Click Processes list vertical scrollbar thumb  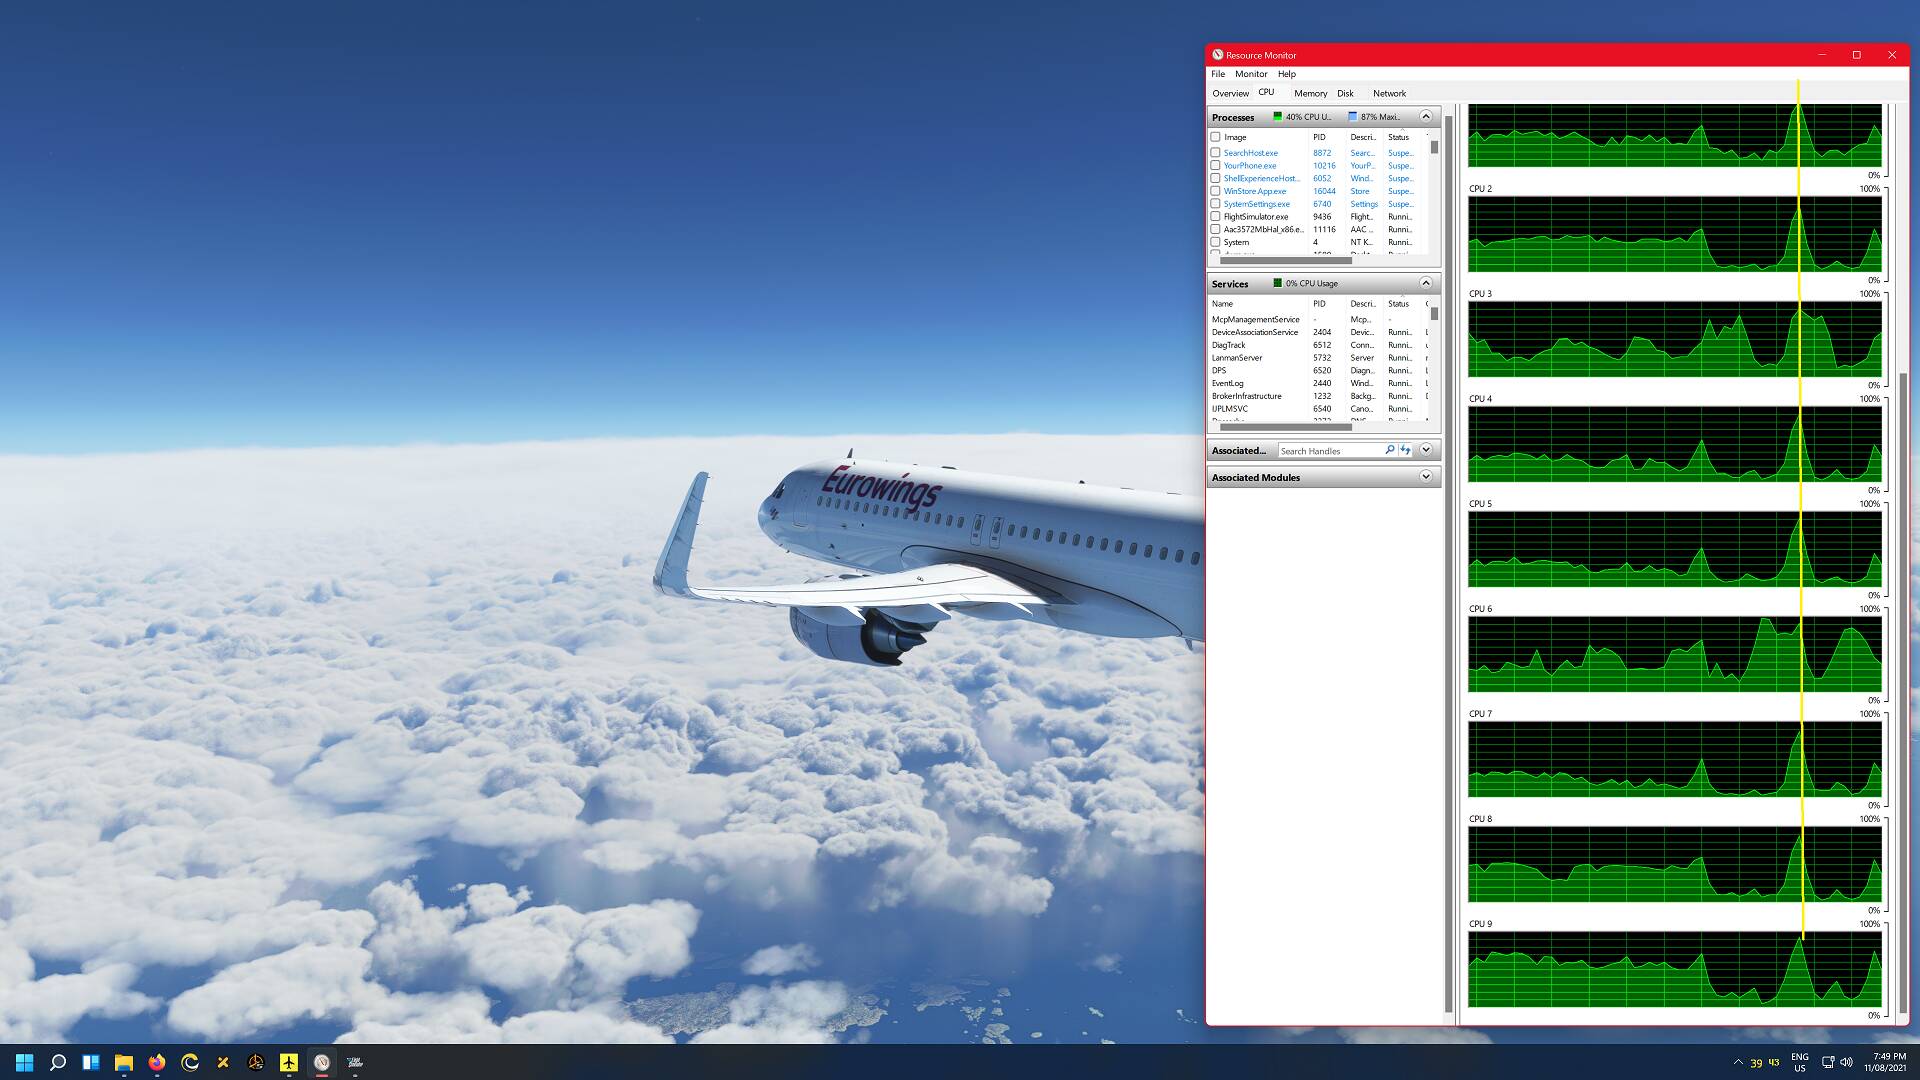pos(1434,147)
